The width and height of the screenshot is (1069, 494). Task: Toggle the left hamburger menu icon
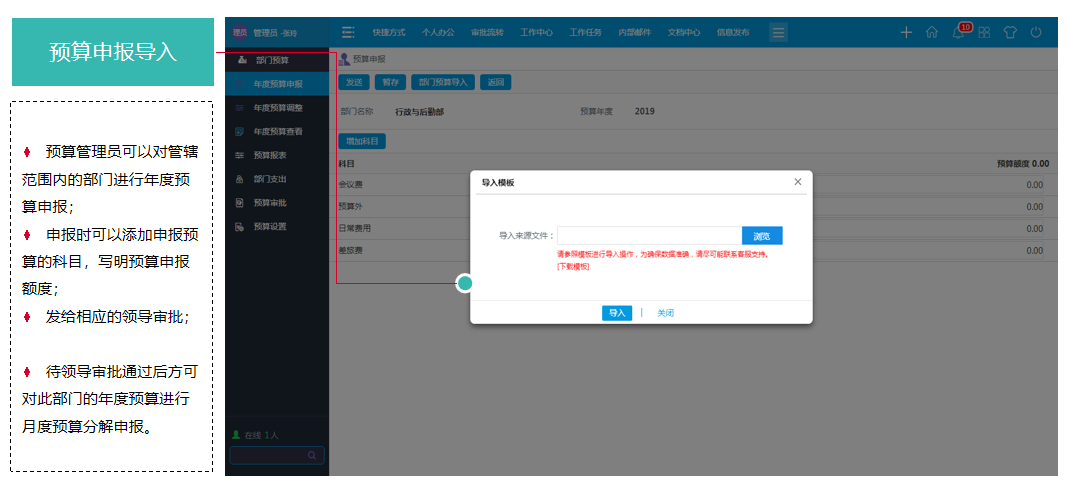coord(348,32)
